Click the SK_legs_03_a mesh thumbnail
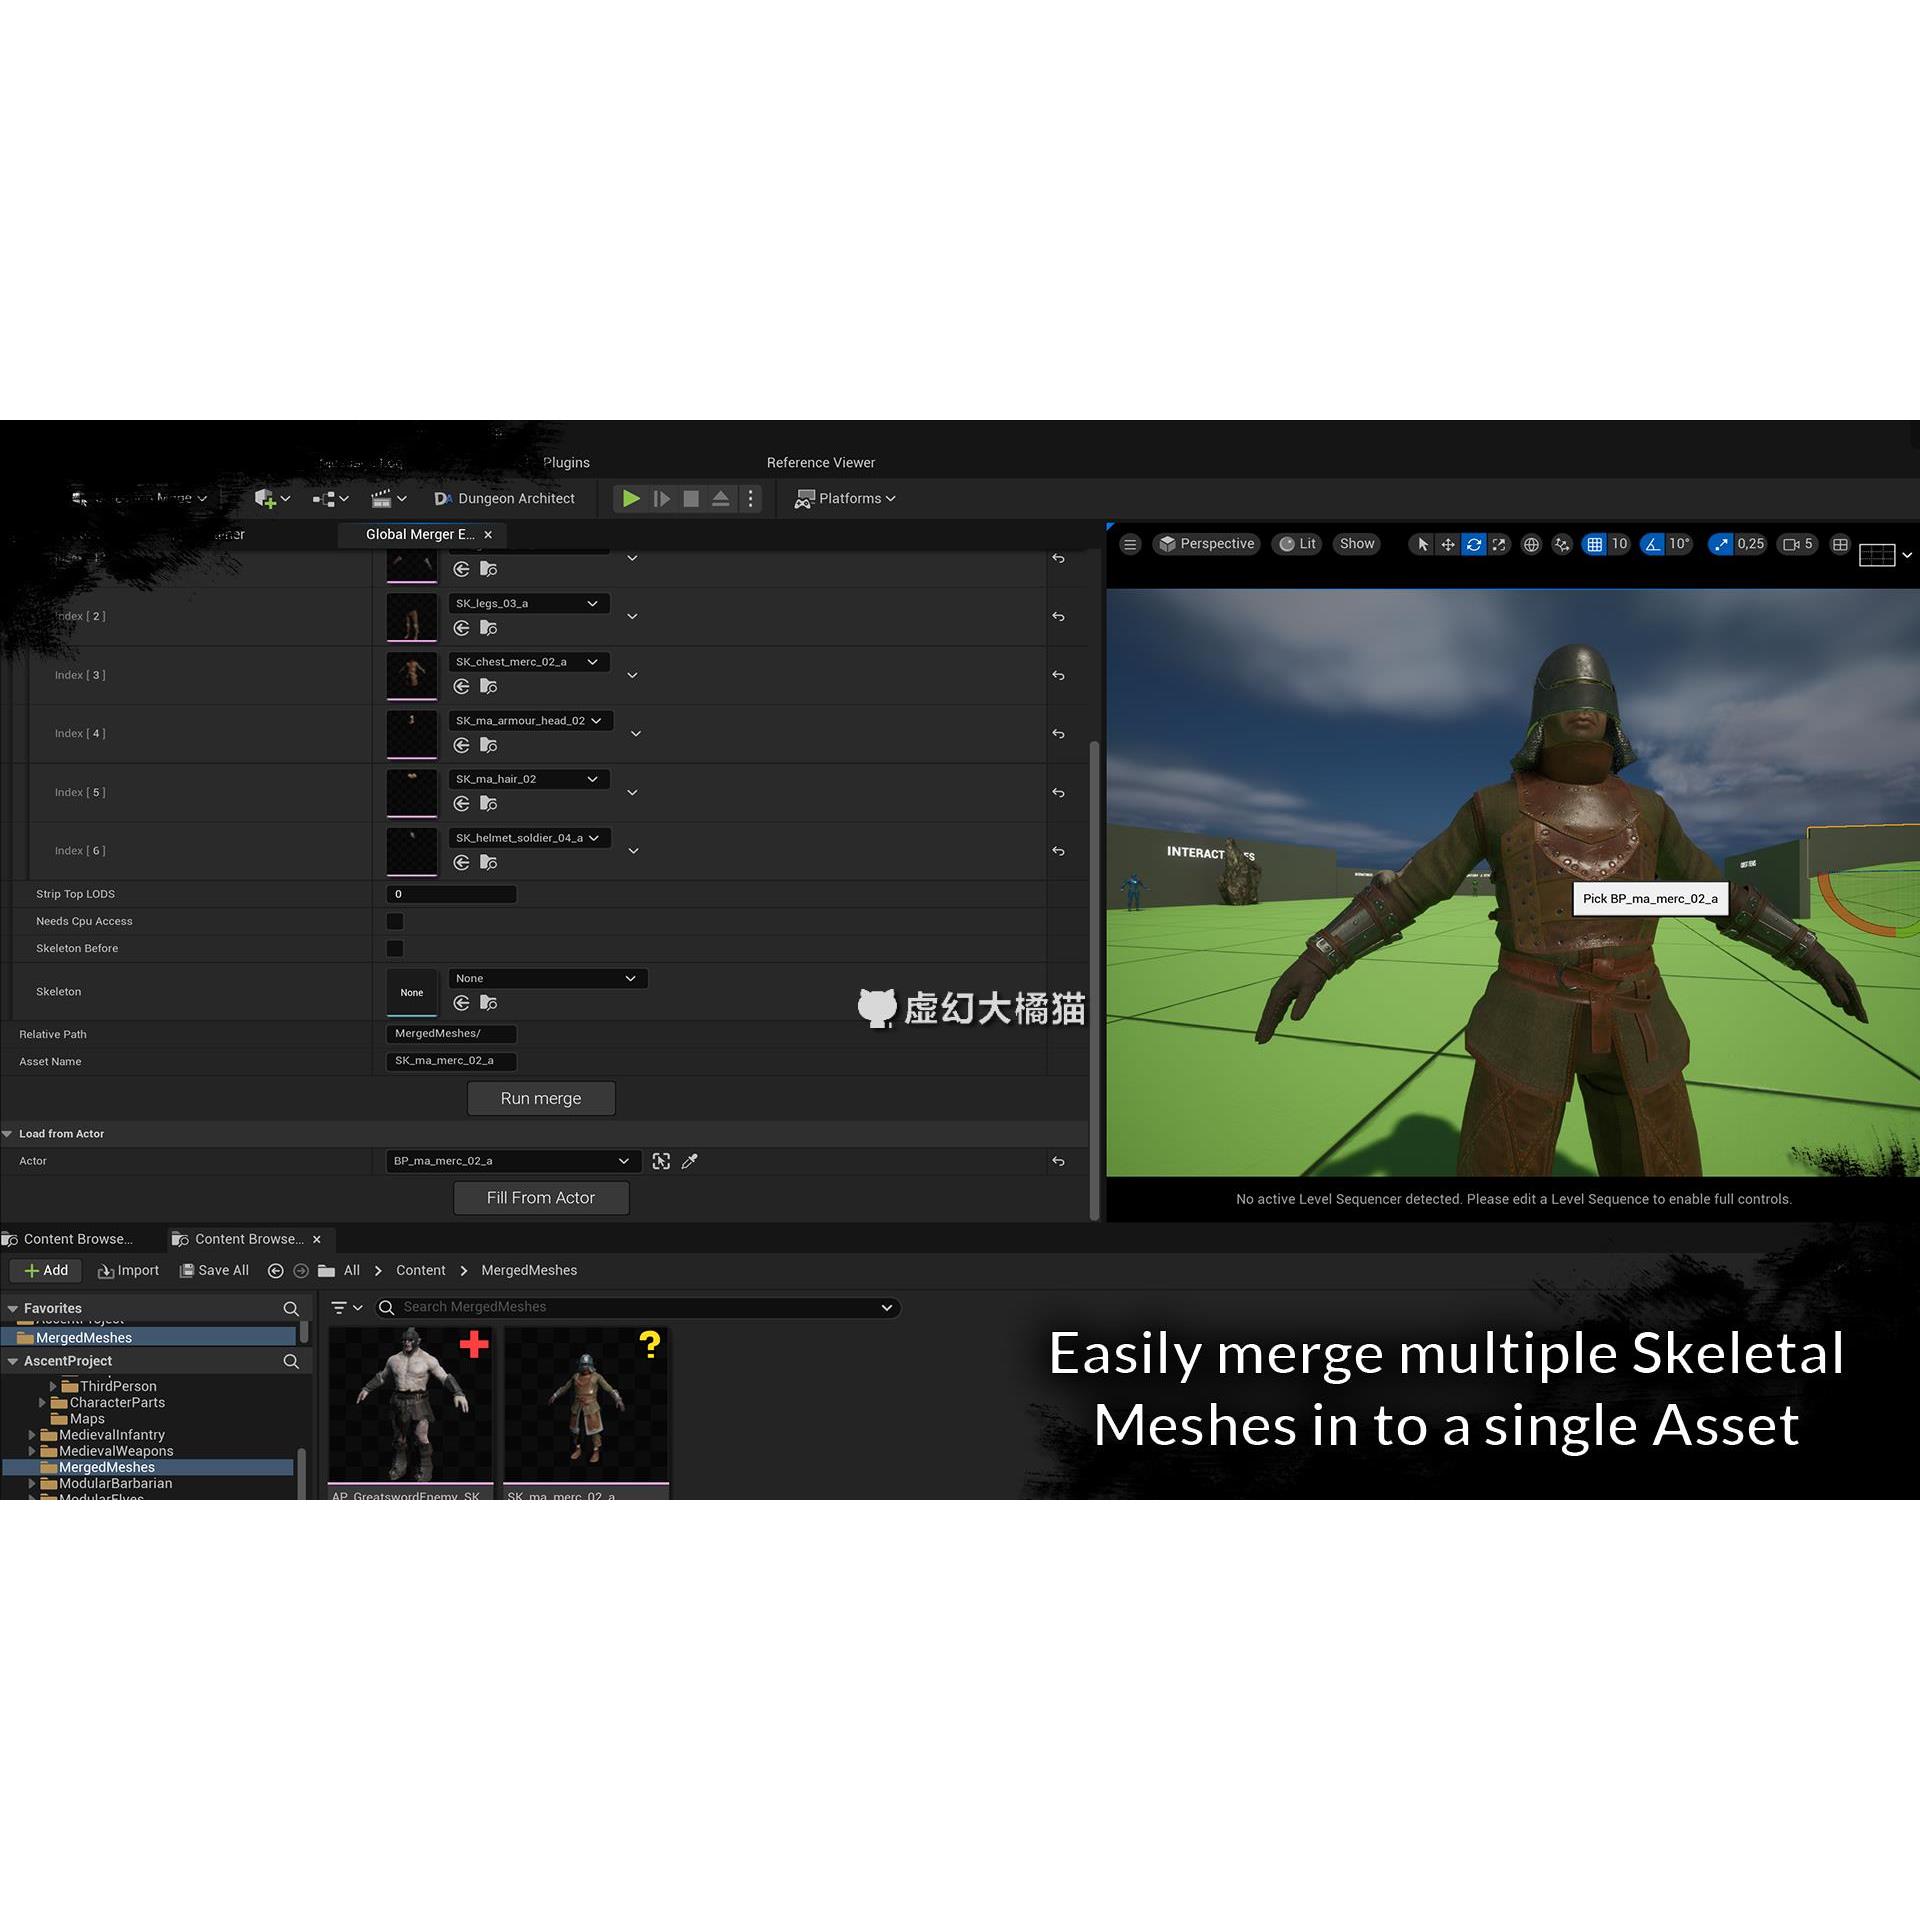Image resolution: width=1920 pixels, height=1920 pixels. coord(412,617)
